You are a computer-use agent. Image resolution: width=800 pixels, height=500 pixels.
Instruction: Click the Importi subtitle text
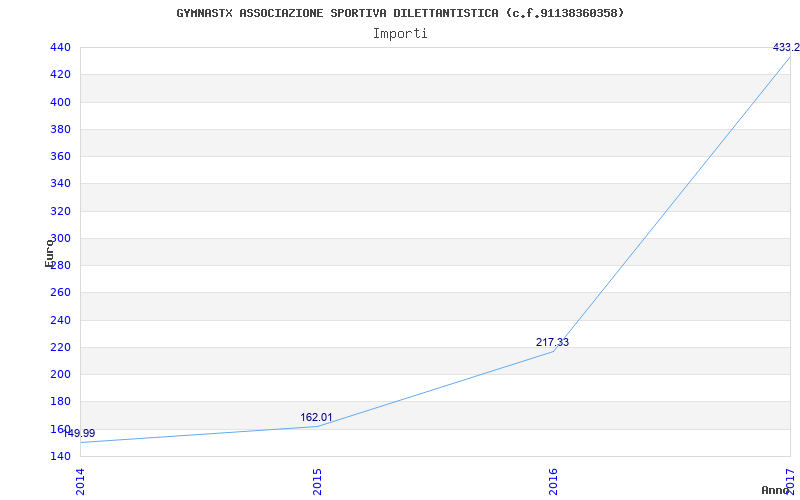click(400, 34)
